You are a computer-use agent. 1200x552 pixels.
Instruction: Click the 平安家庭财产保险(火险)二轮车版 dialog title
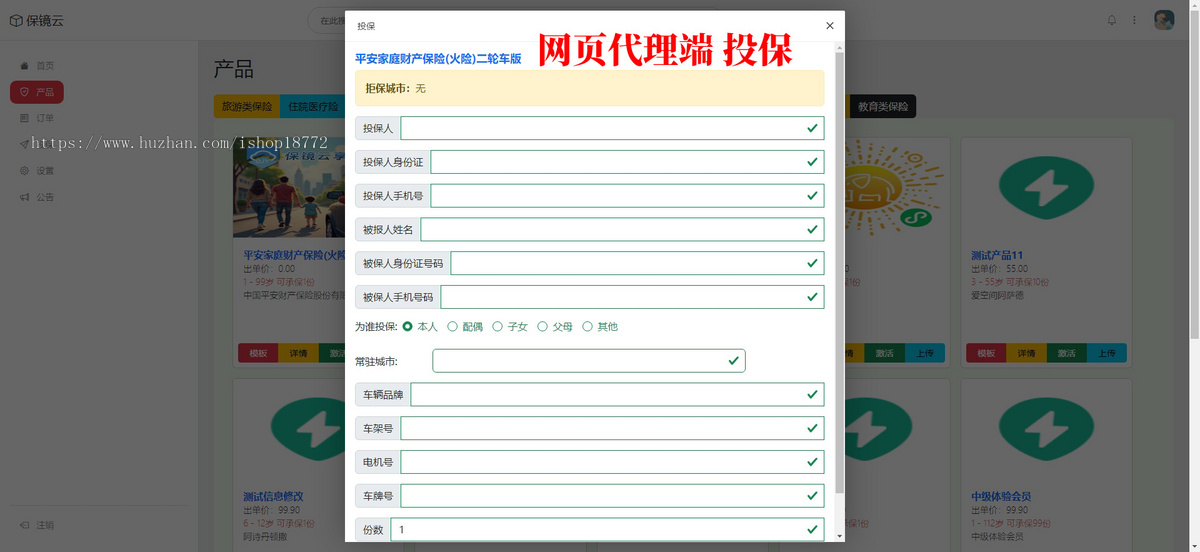[438, 59]
